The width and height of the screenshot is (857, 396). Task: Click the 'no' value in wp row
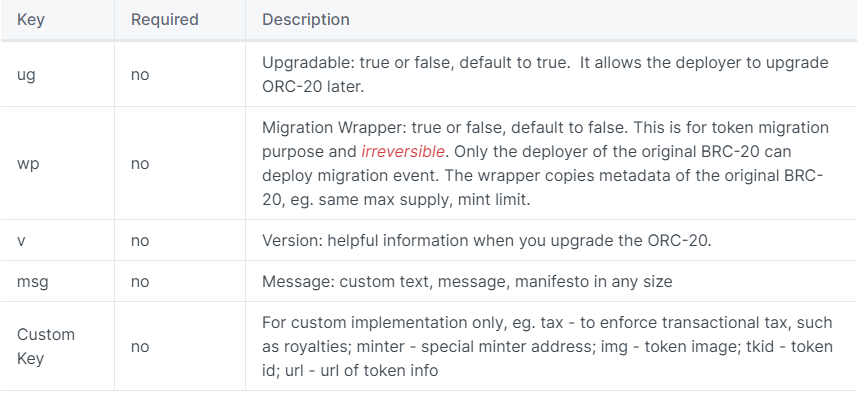pyautogui.click(x=140, y=164)
